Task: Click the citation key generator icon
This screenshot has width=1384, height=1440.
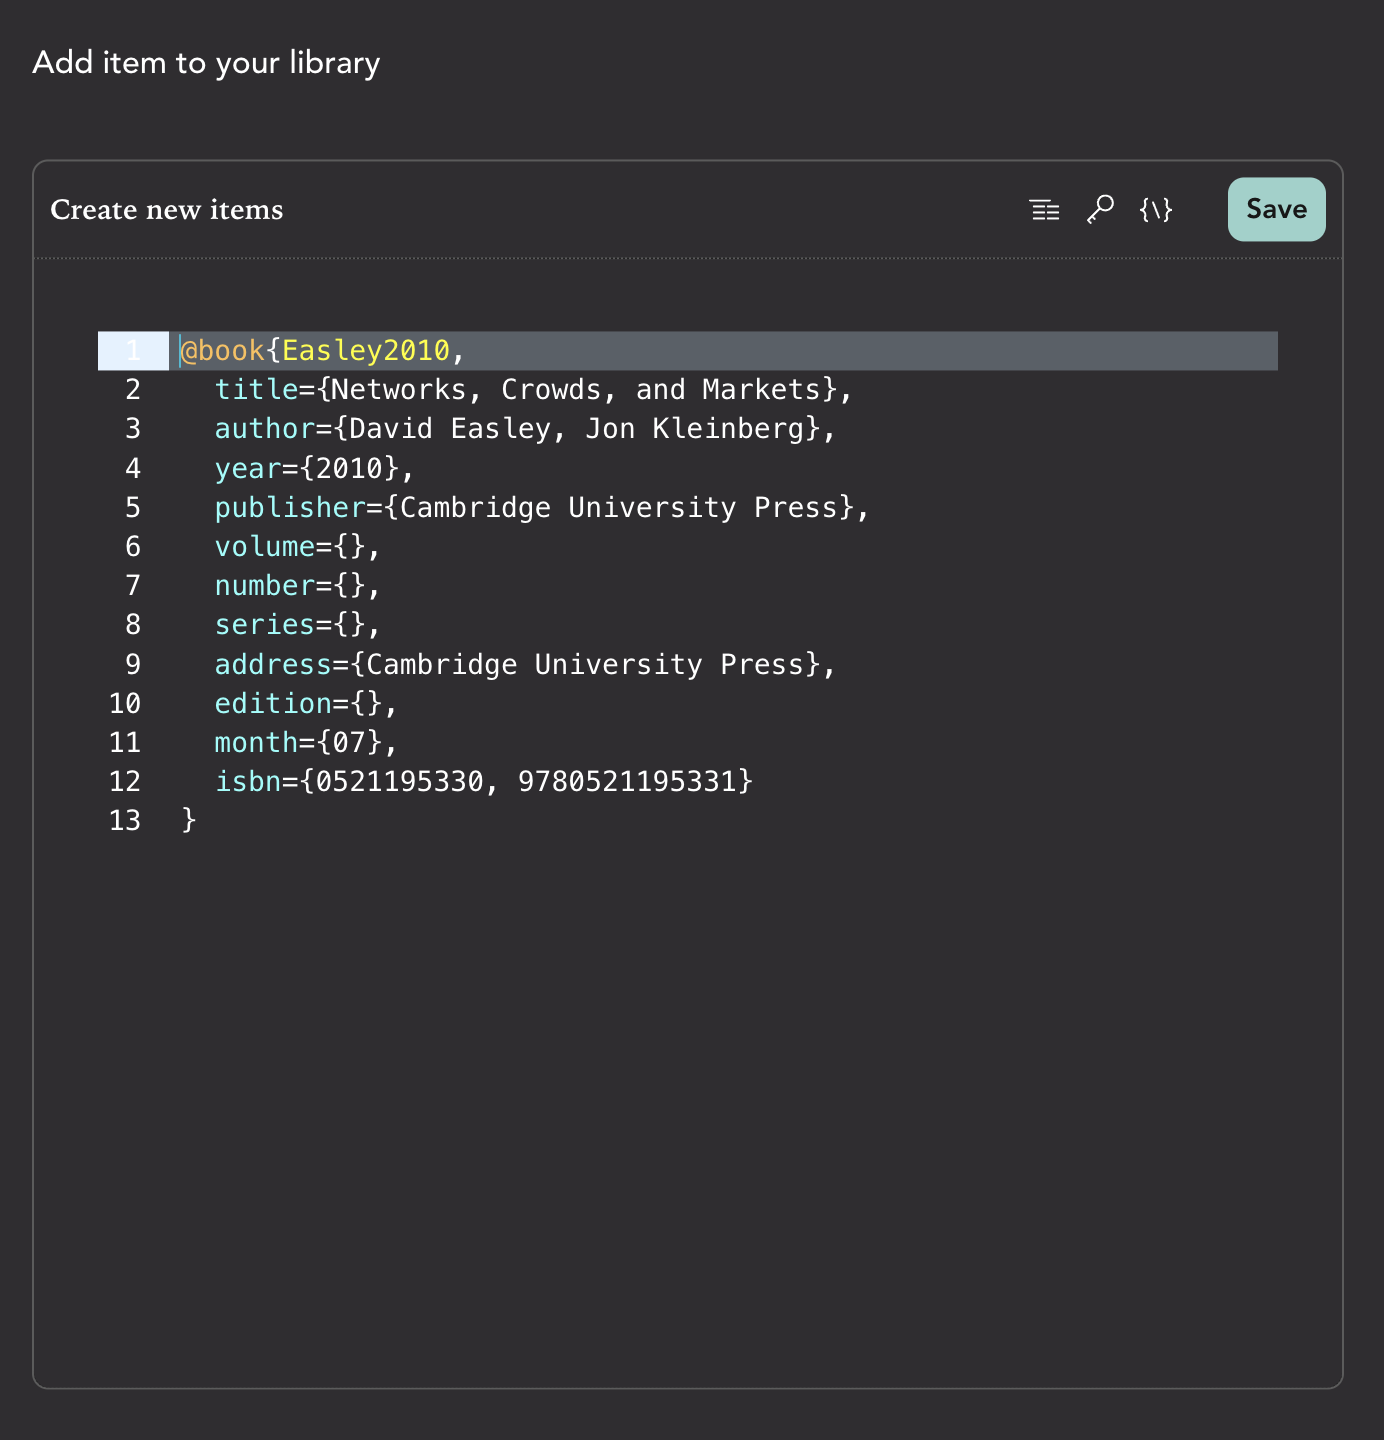Action: click(x=1100, y=209)
